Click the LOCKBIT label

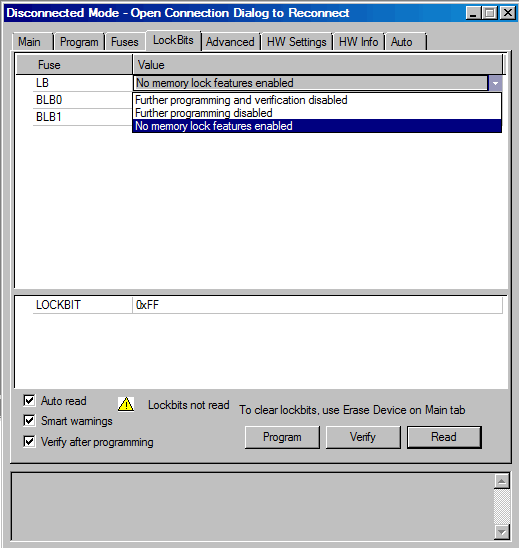click(x=58, y=305)
